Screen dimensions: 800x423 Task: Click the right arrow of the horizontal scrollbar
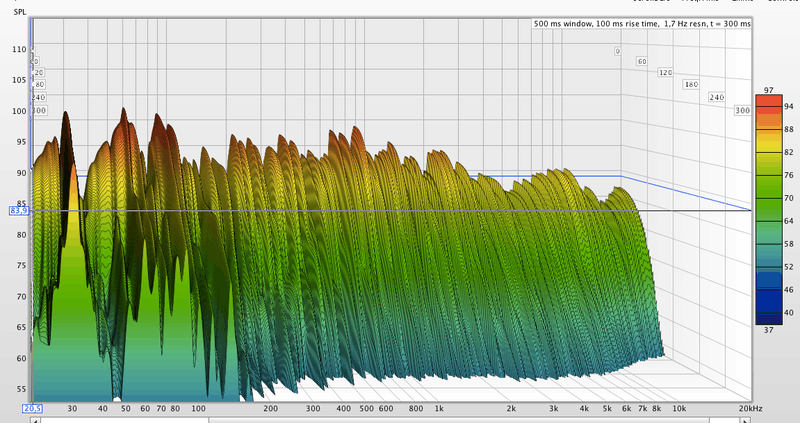[745, 421]
